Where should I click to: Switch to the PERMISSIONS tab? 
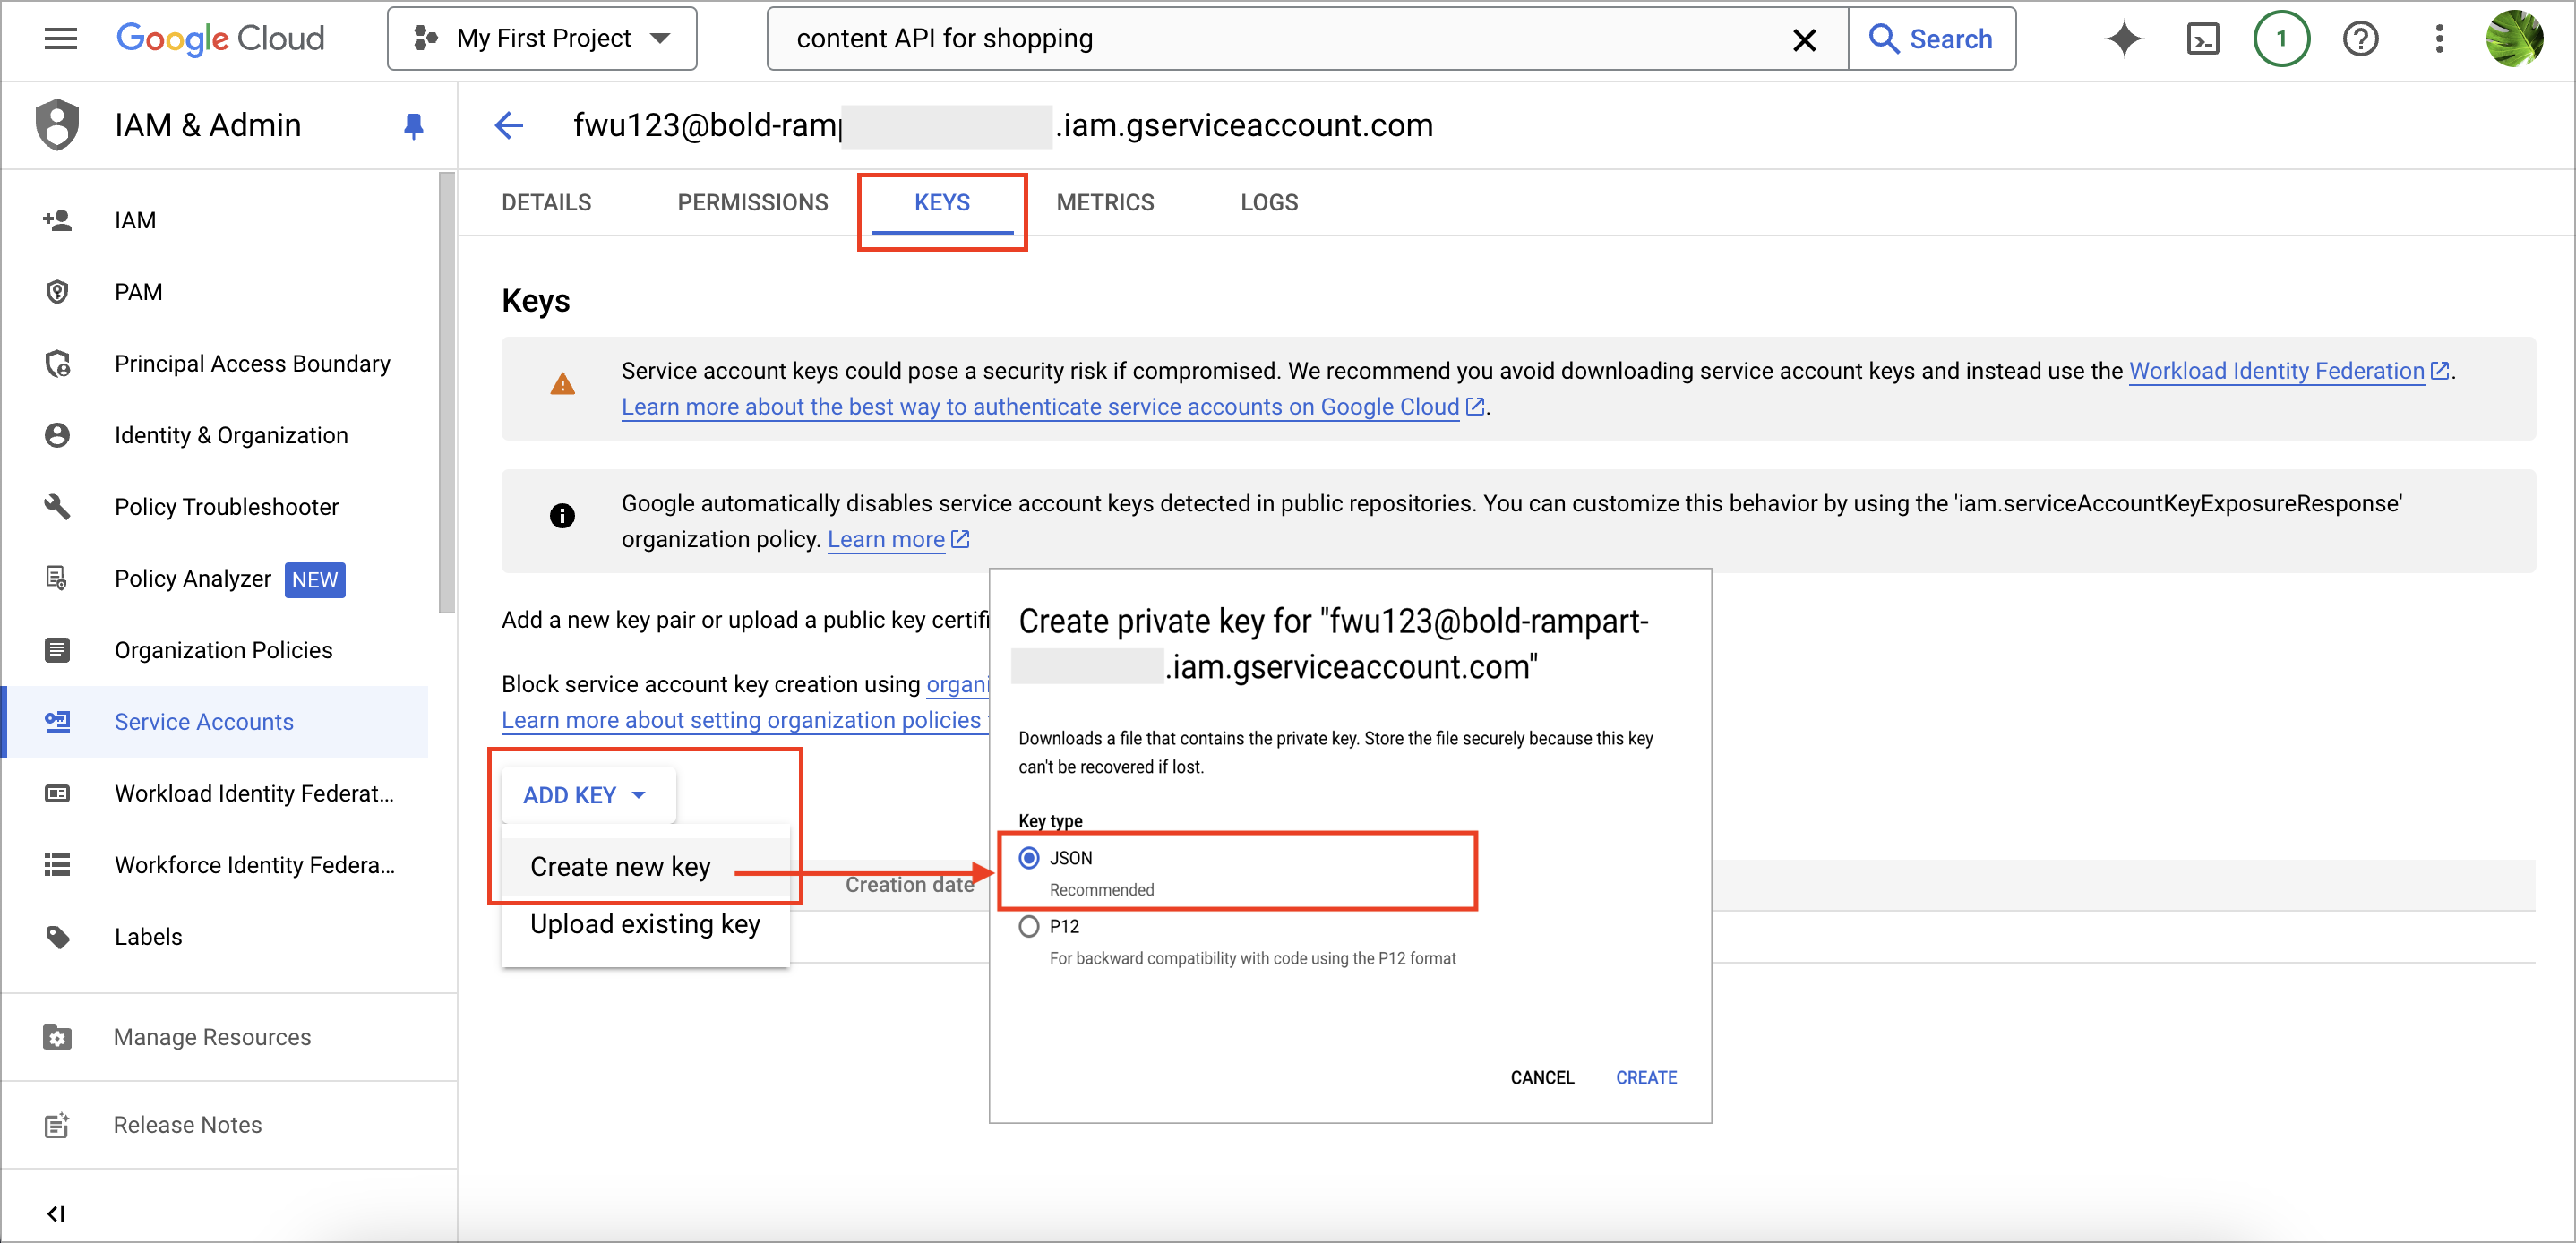753,203
